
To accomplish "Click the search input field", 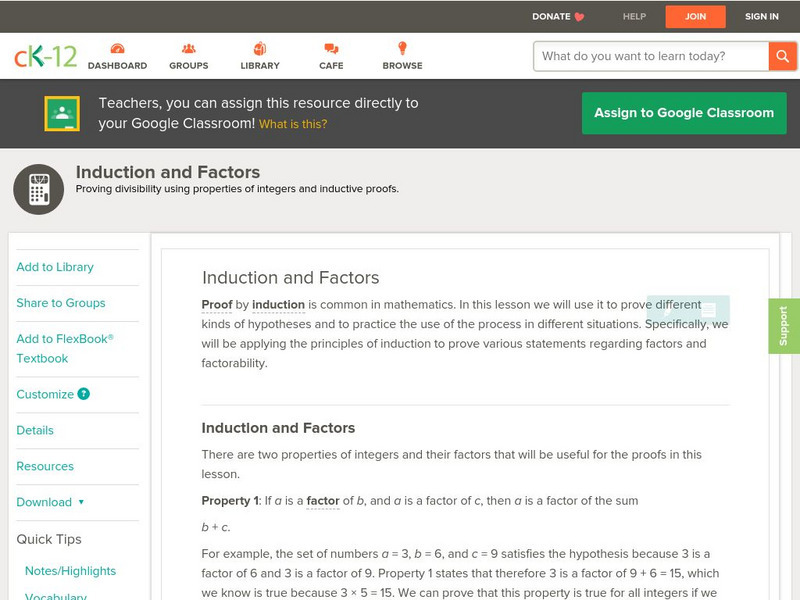I will pos(650,56).
